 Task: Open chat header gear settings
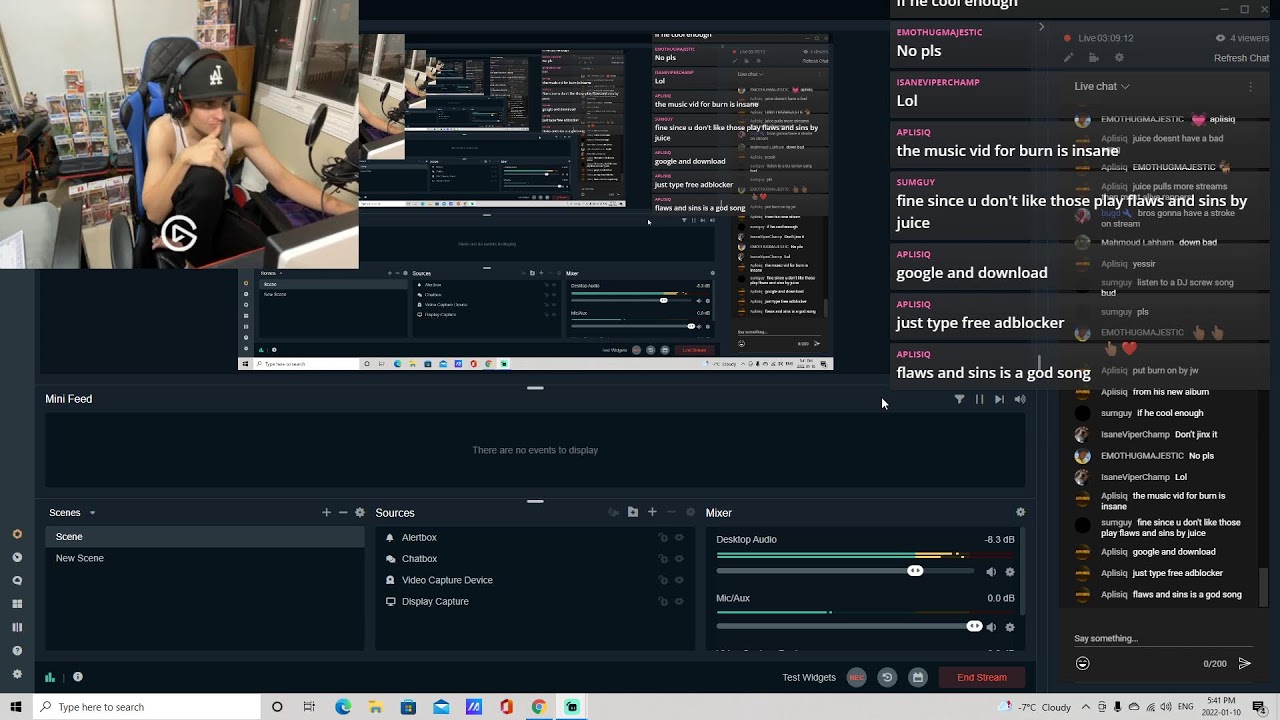(x=1119, y=58)
